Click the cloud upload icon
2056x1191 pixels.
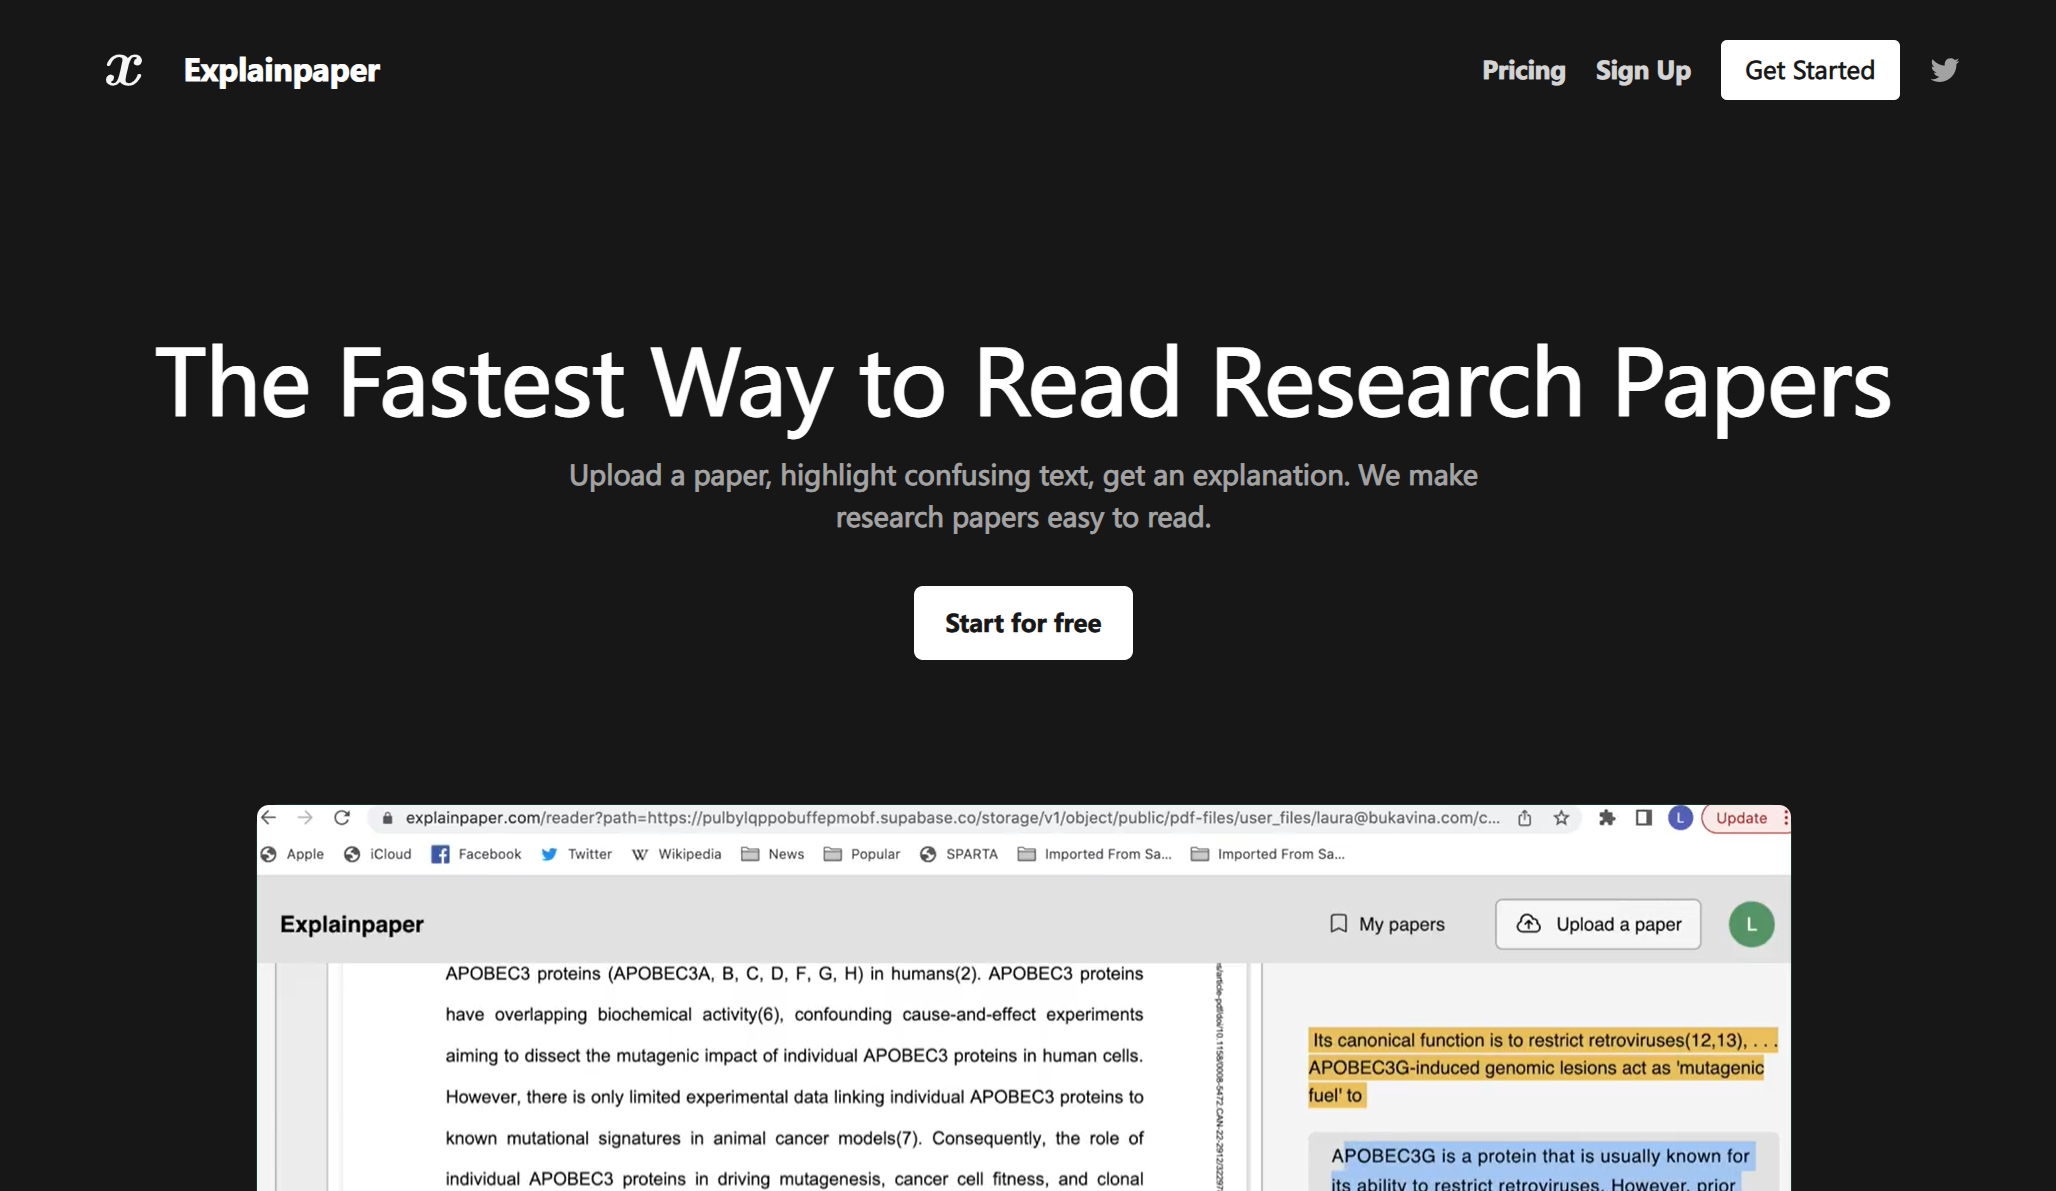pyautogui.click(x=1528, y=923)
